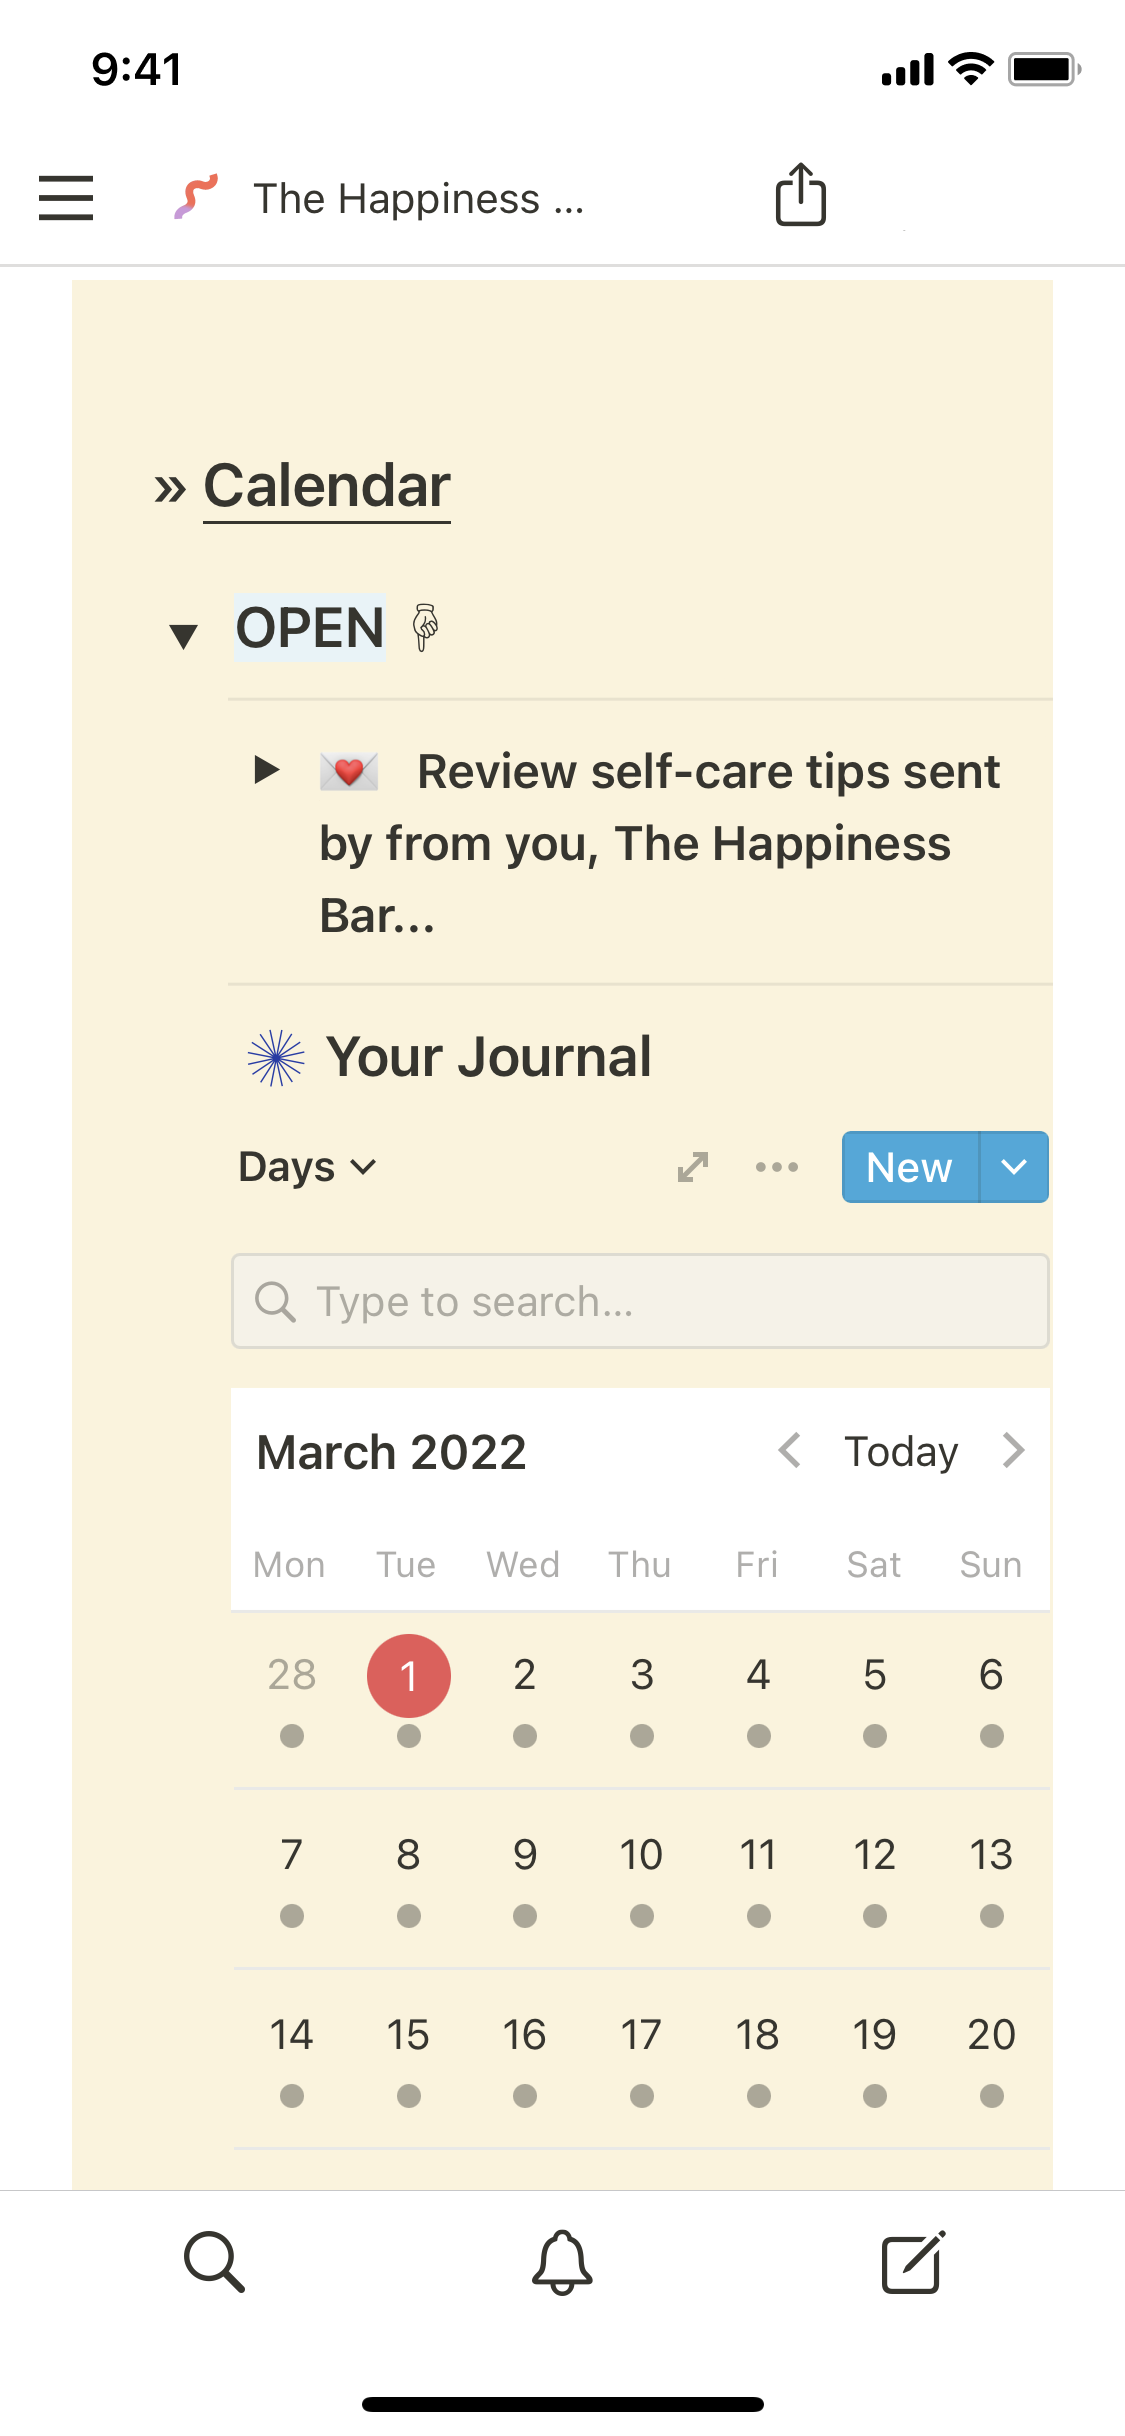The width and height of the screenshot is (1125, 2436).
Task: Expand journal database to full page
Action: pyautogui.click(x=693, y=1167)
